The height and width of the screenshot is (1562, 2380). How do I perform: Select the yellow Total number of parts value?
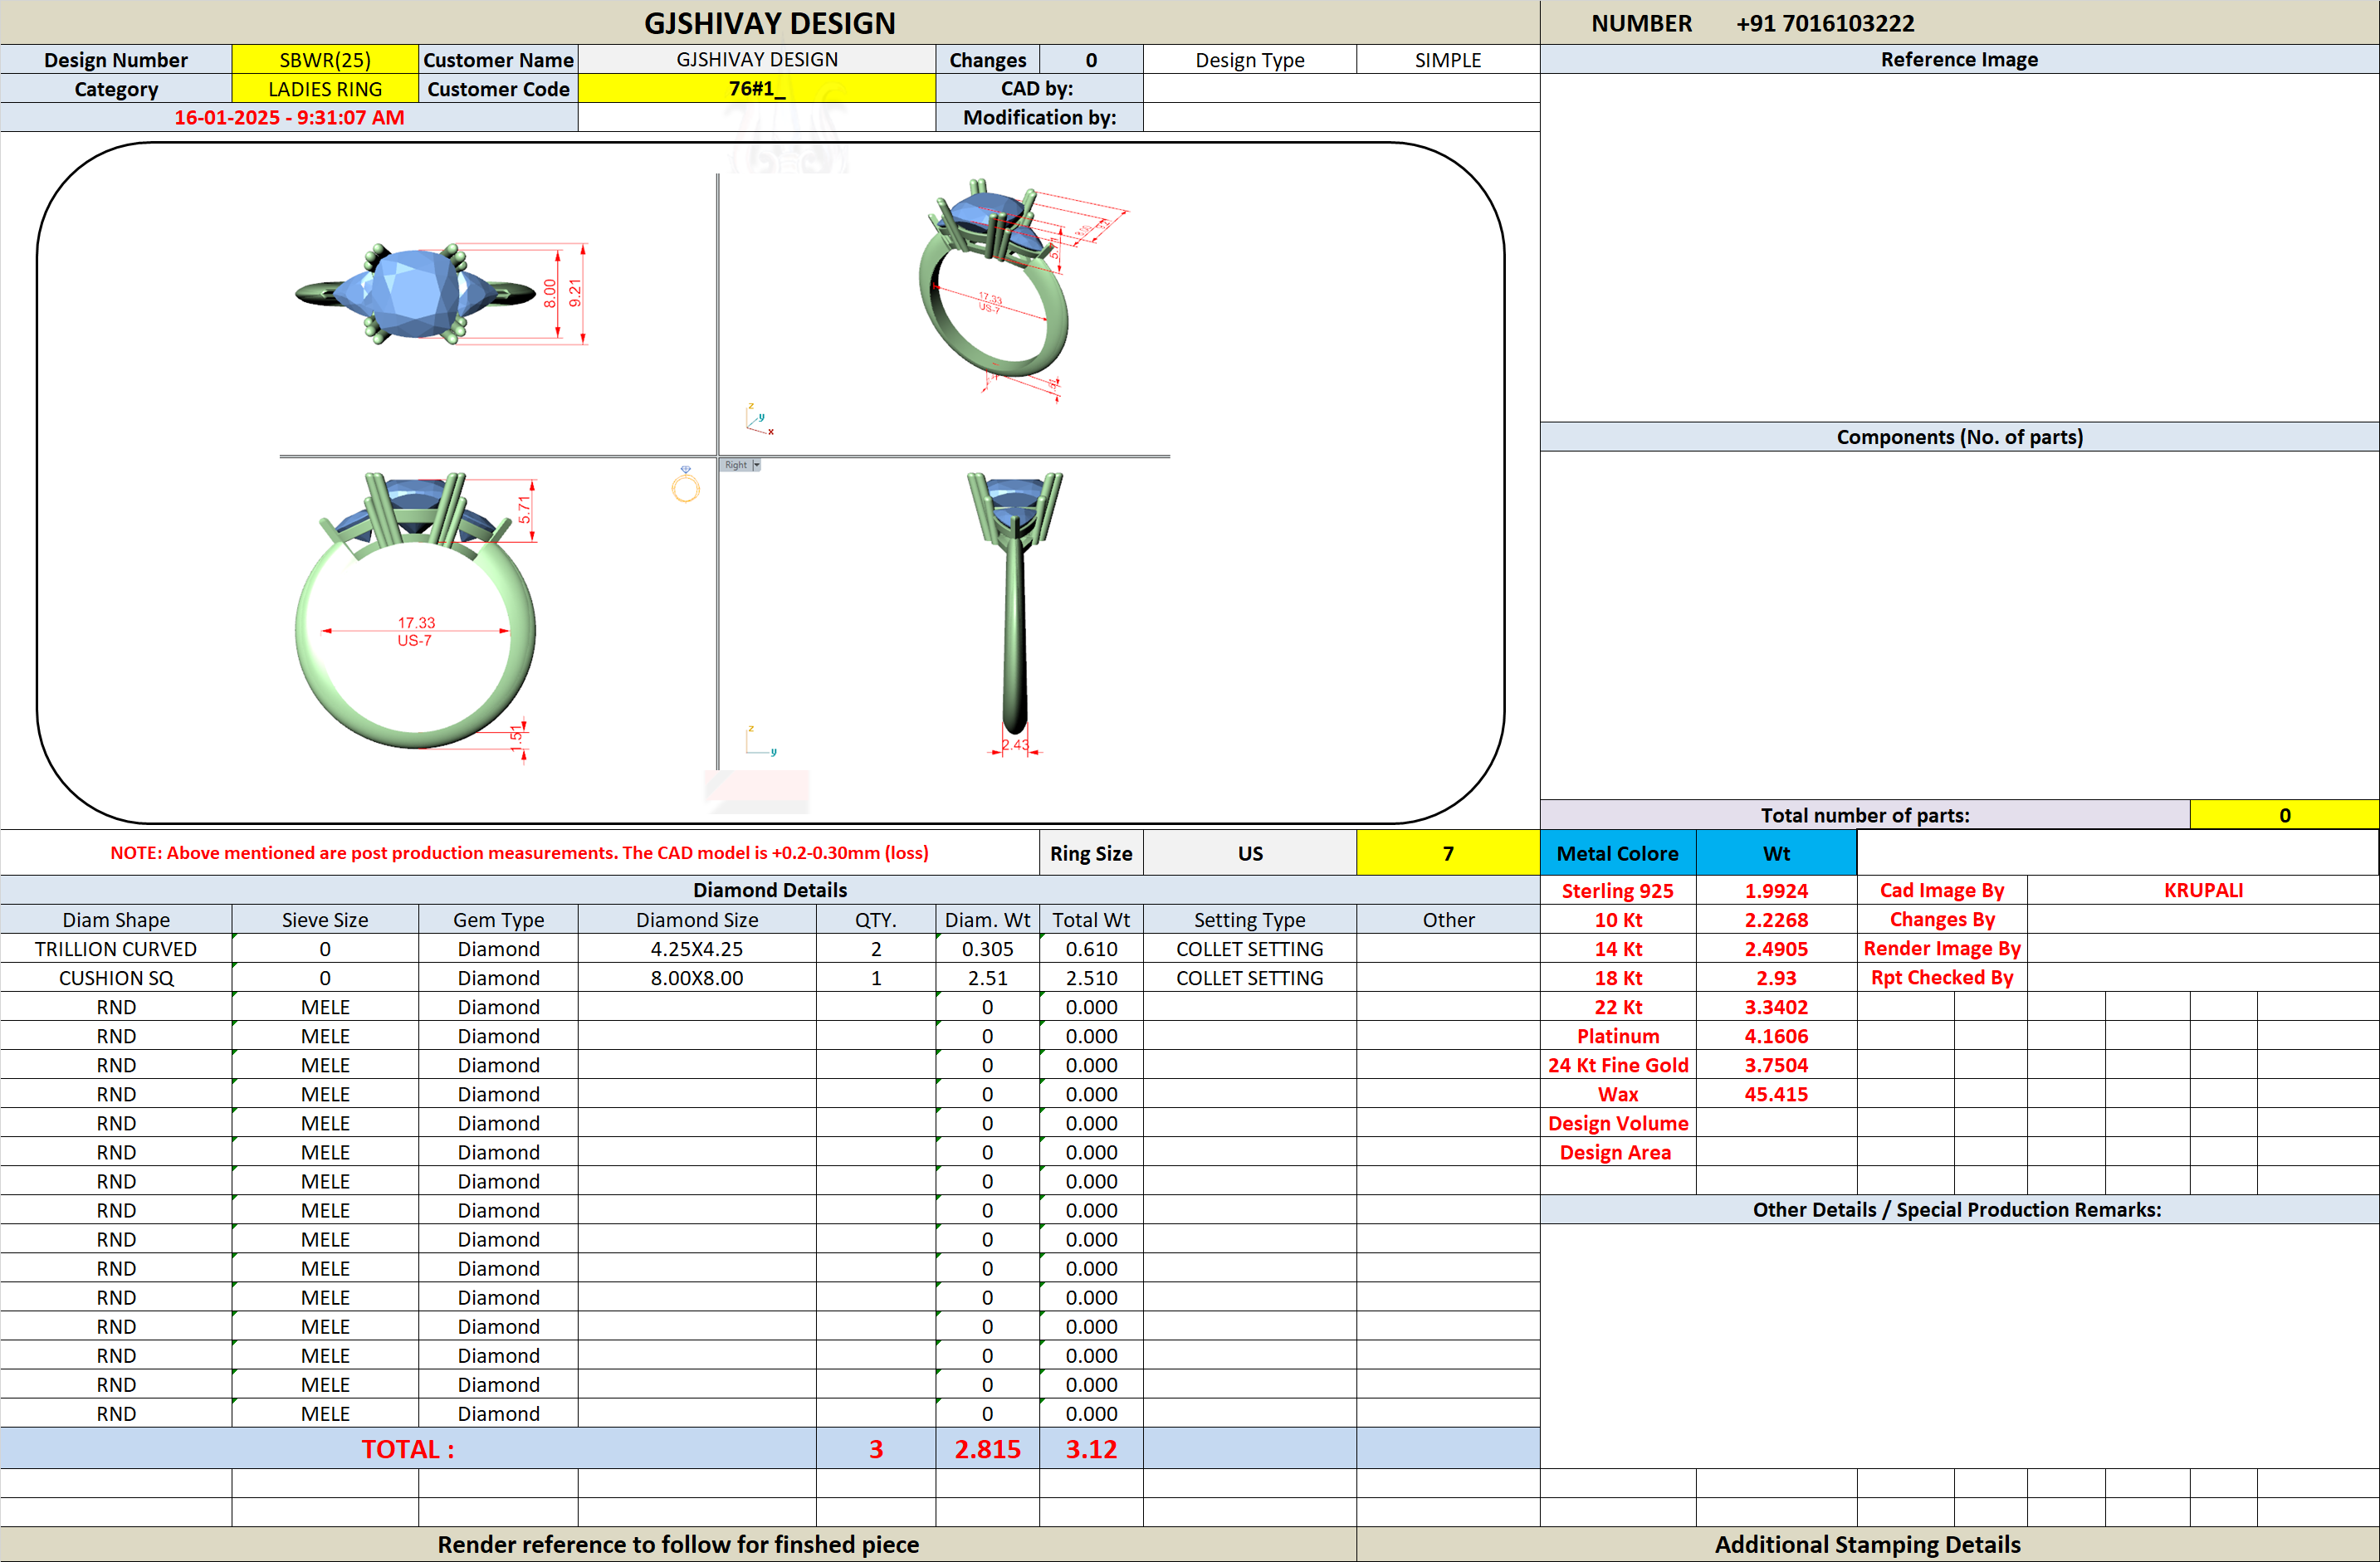click(2284, 815)
